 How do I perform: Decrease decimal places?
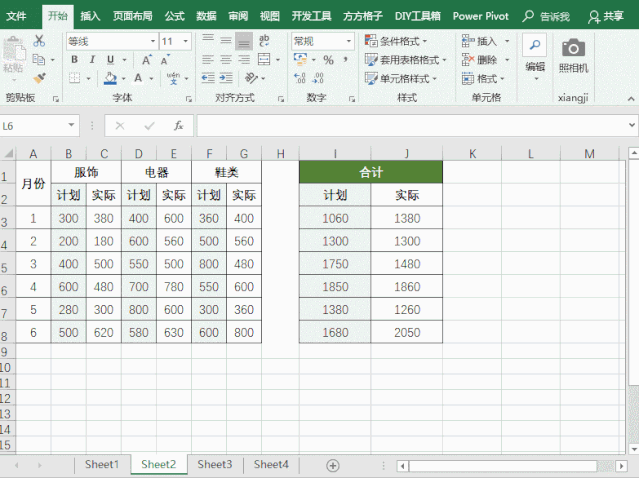point(318,78)
